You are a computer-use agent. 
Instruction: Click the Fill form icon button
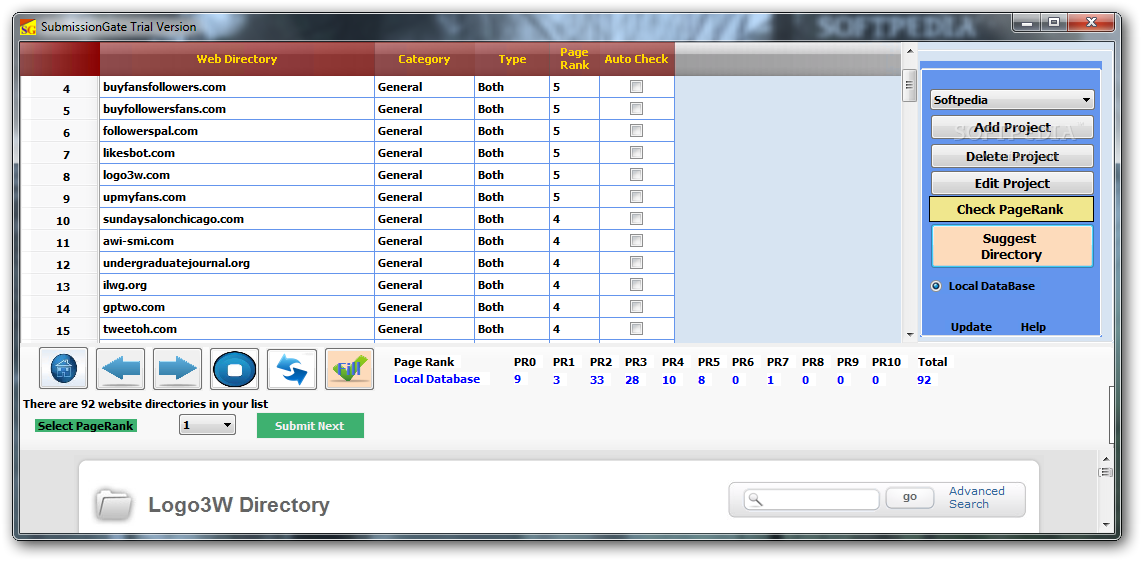point(349,369)
